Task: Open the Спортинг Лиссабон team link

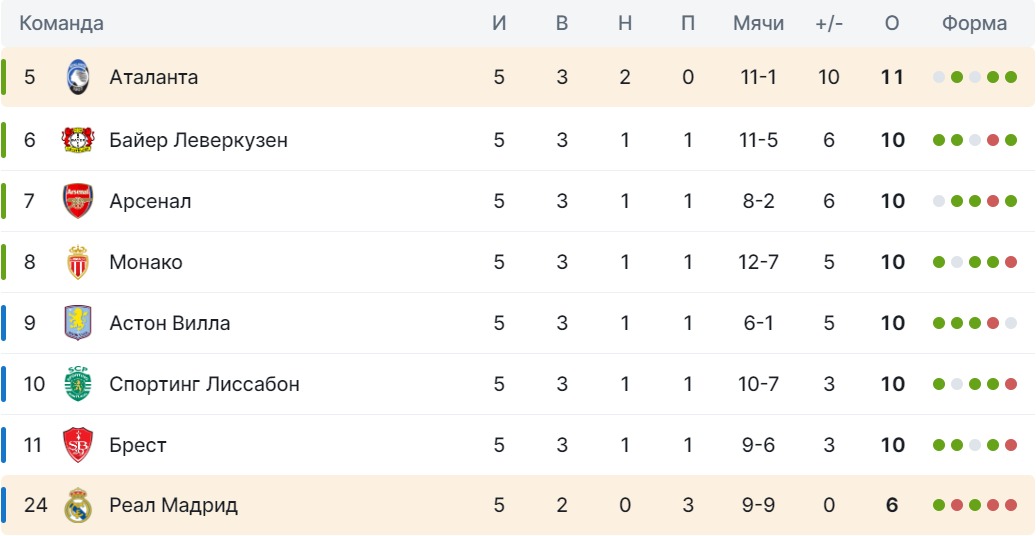Action: coord(204,384)
